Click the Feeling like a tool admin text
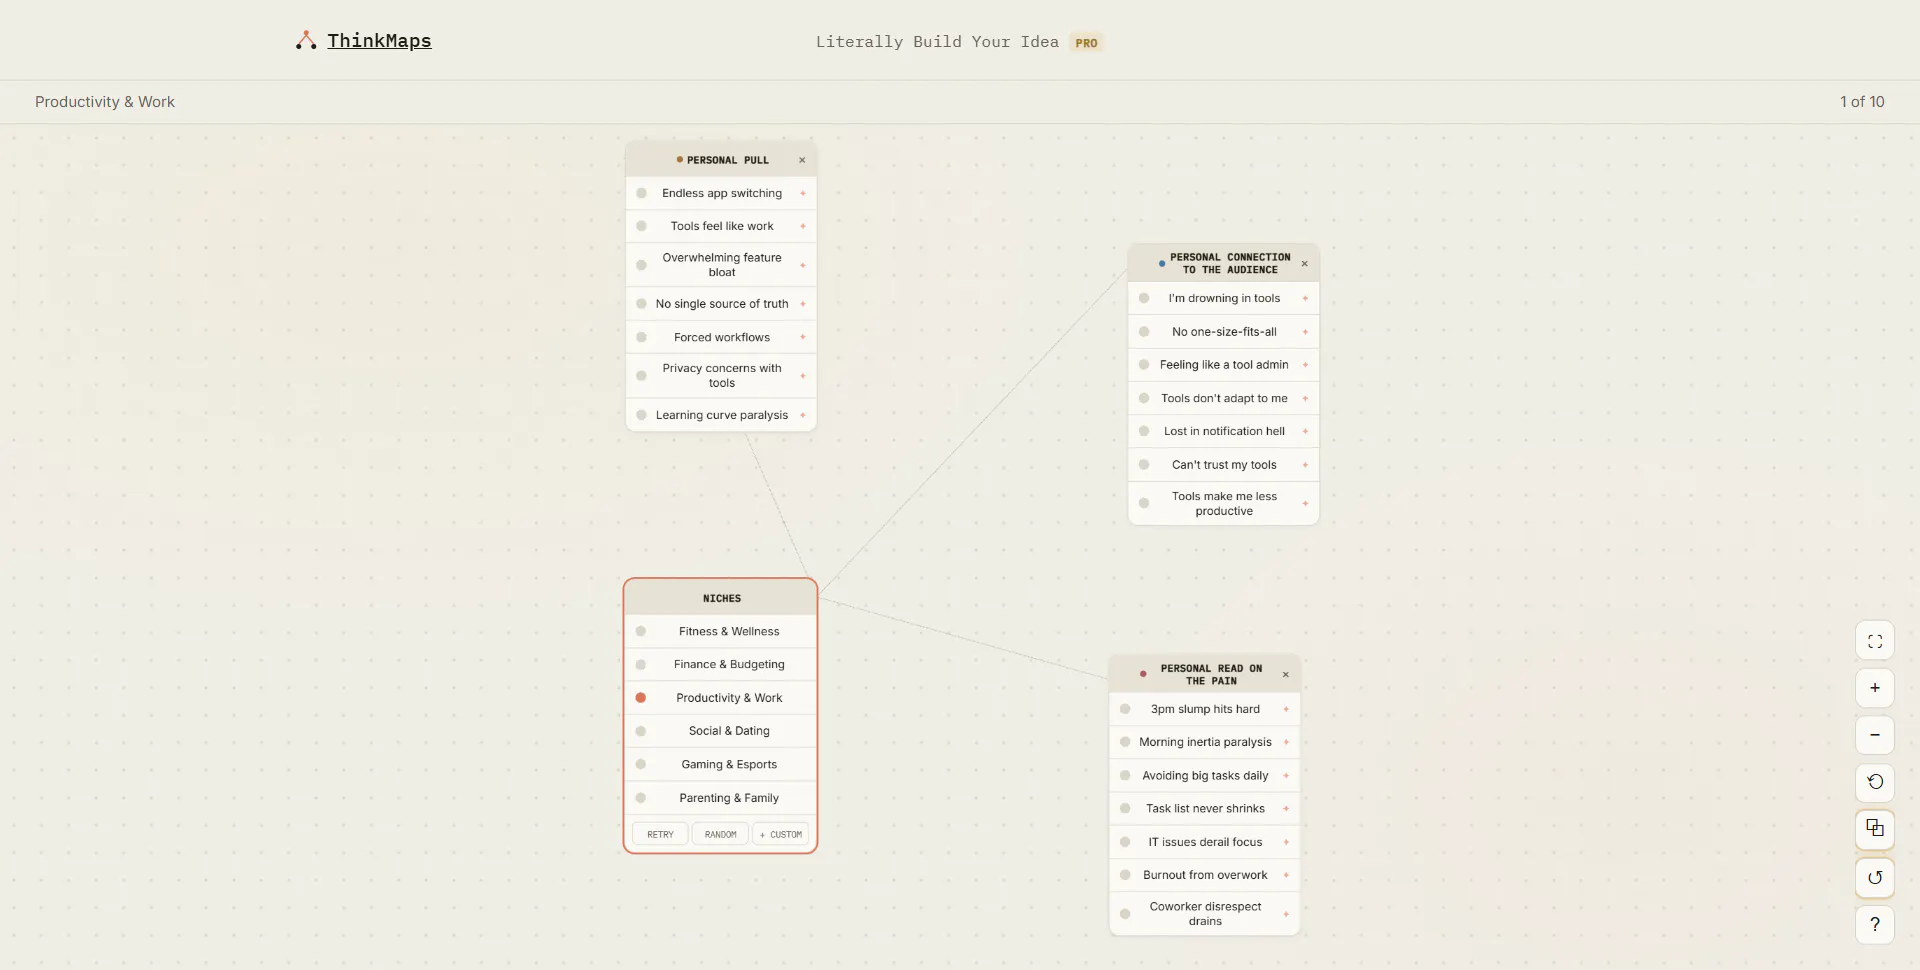 click(x=1224, y=365)
